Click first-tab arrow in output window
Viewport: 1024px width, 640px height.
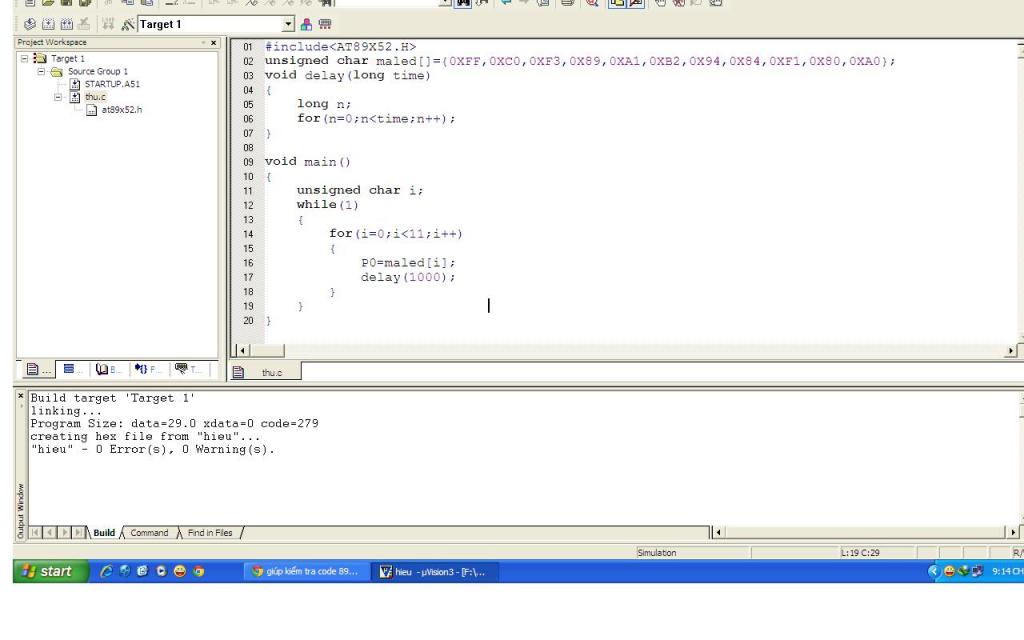coord(35,533)
